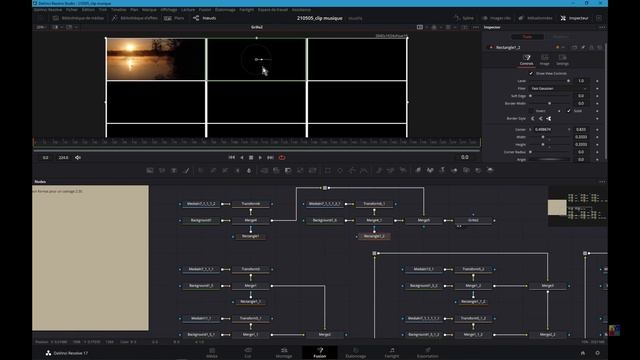Add a Merge node from the toolbar

[264, 170]
